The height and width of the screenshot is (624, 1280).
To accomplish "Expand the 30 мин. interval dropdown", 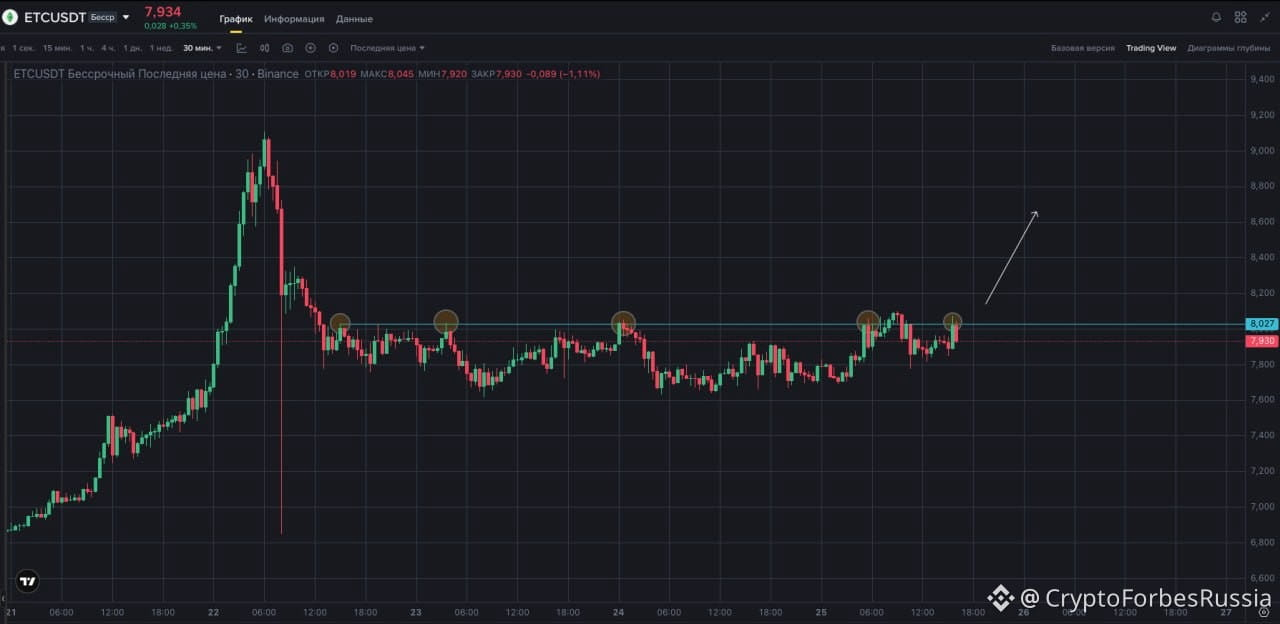I will click(x=202, y=48).
